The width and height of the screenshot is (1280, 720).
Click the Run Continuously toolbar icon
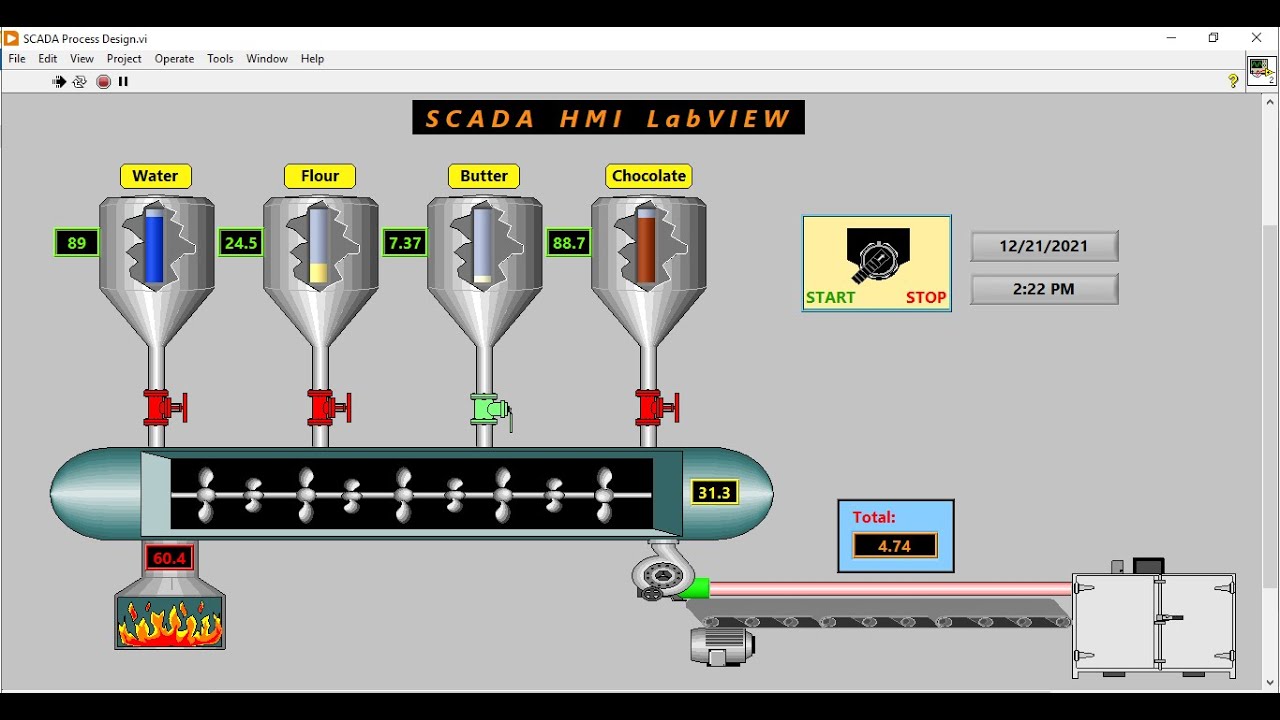(80, 82)
